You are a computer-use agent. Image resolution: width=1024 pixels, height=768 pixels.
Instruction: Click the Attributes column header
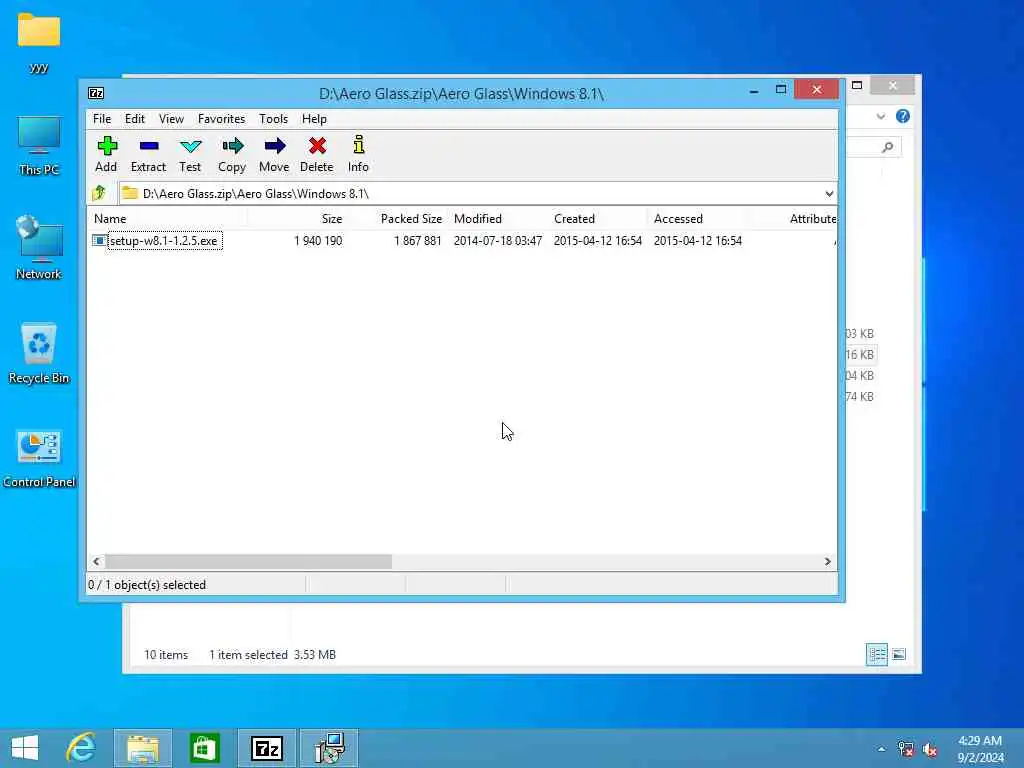[792, 219]
